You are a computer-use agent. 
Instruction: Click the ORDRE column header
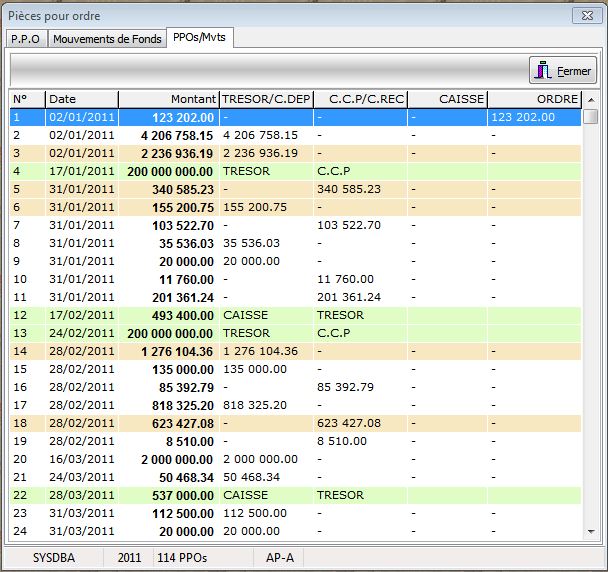(x=534, y=99)
